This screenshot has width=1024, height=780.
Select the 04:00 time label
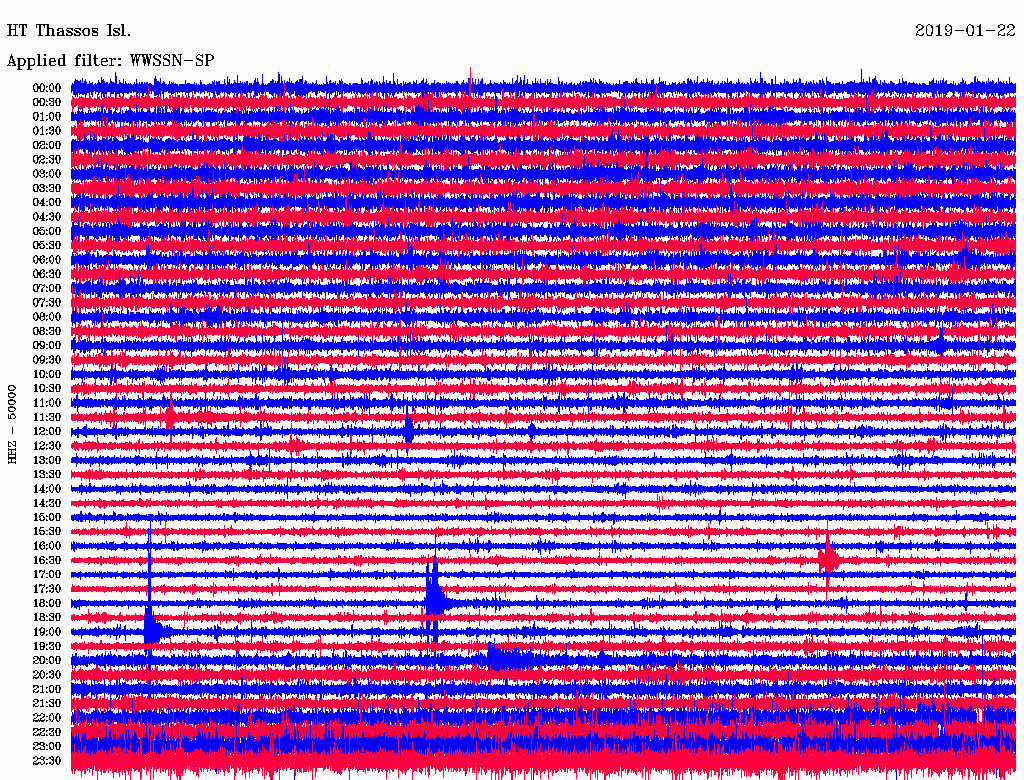pyautogui.click(x=47, y=203)
